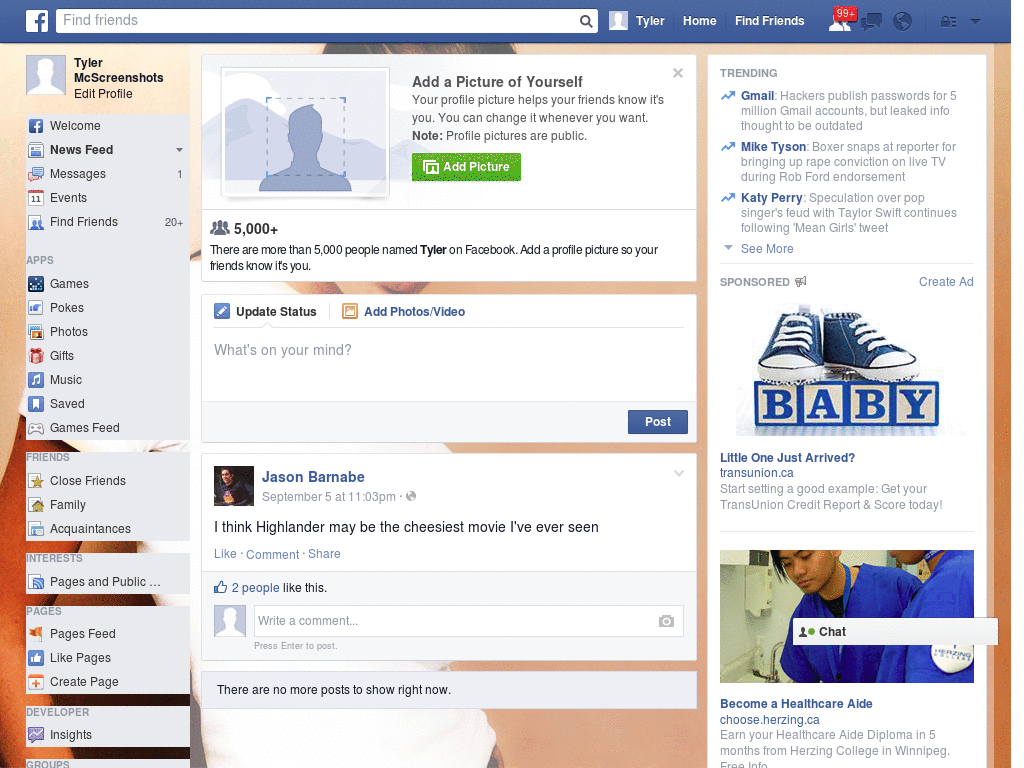Image resolution: width=1024 pixels, height=768 pixels.
Task: Click the Facebook logo icon
Action: (x=37, y=21)
